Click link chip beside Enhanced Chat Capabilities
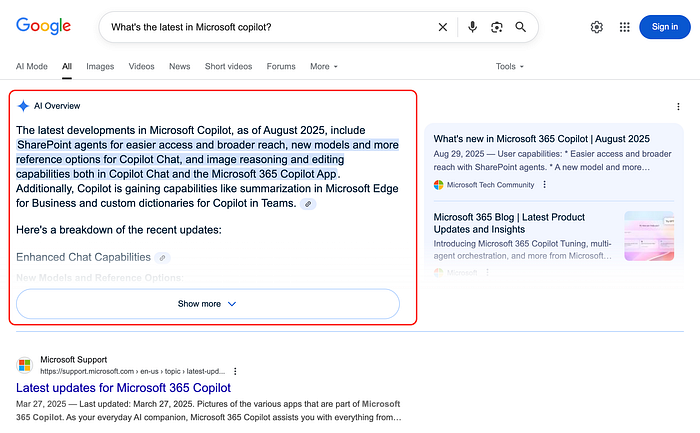The width and height of the screenshot is (700, 433). (x=162, y=258)
